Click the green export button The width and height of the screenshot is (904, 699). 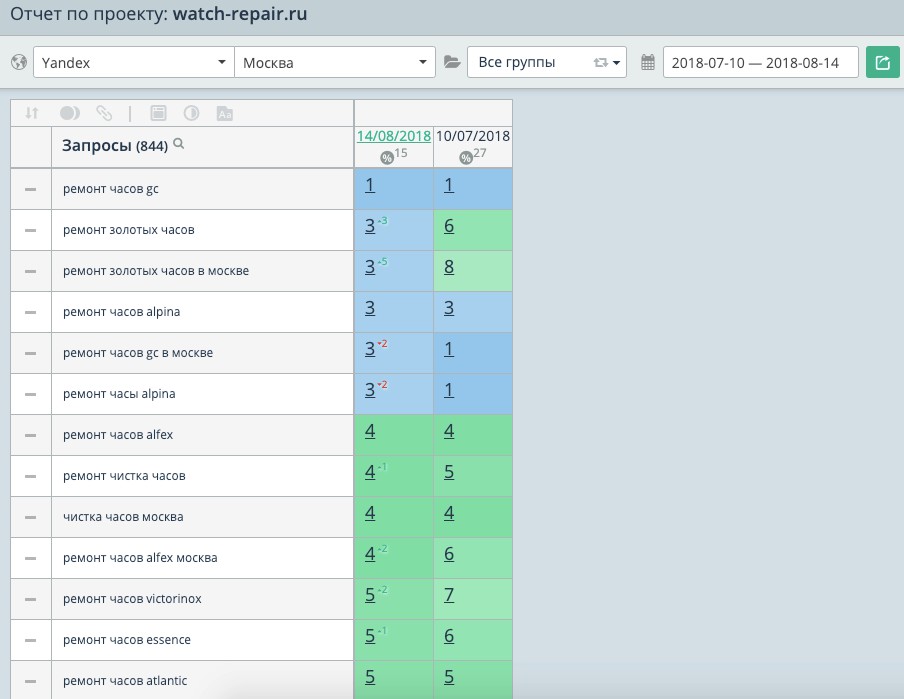pos(883,62)
